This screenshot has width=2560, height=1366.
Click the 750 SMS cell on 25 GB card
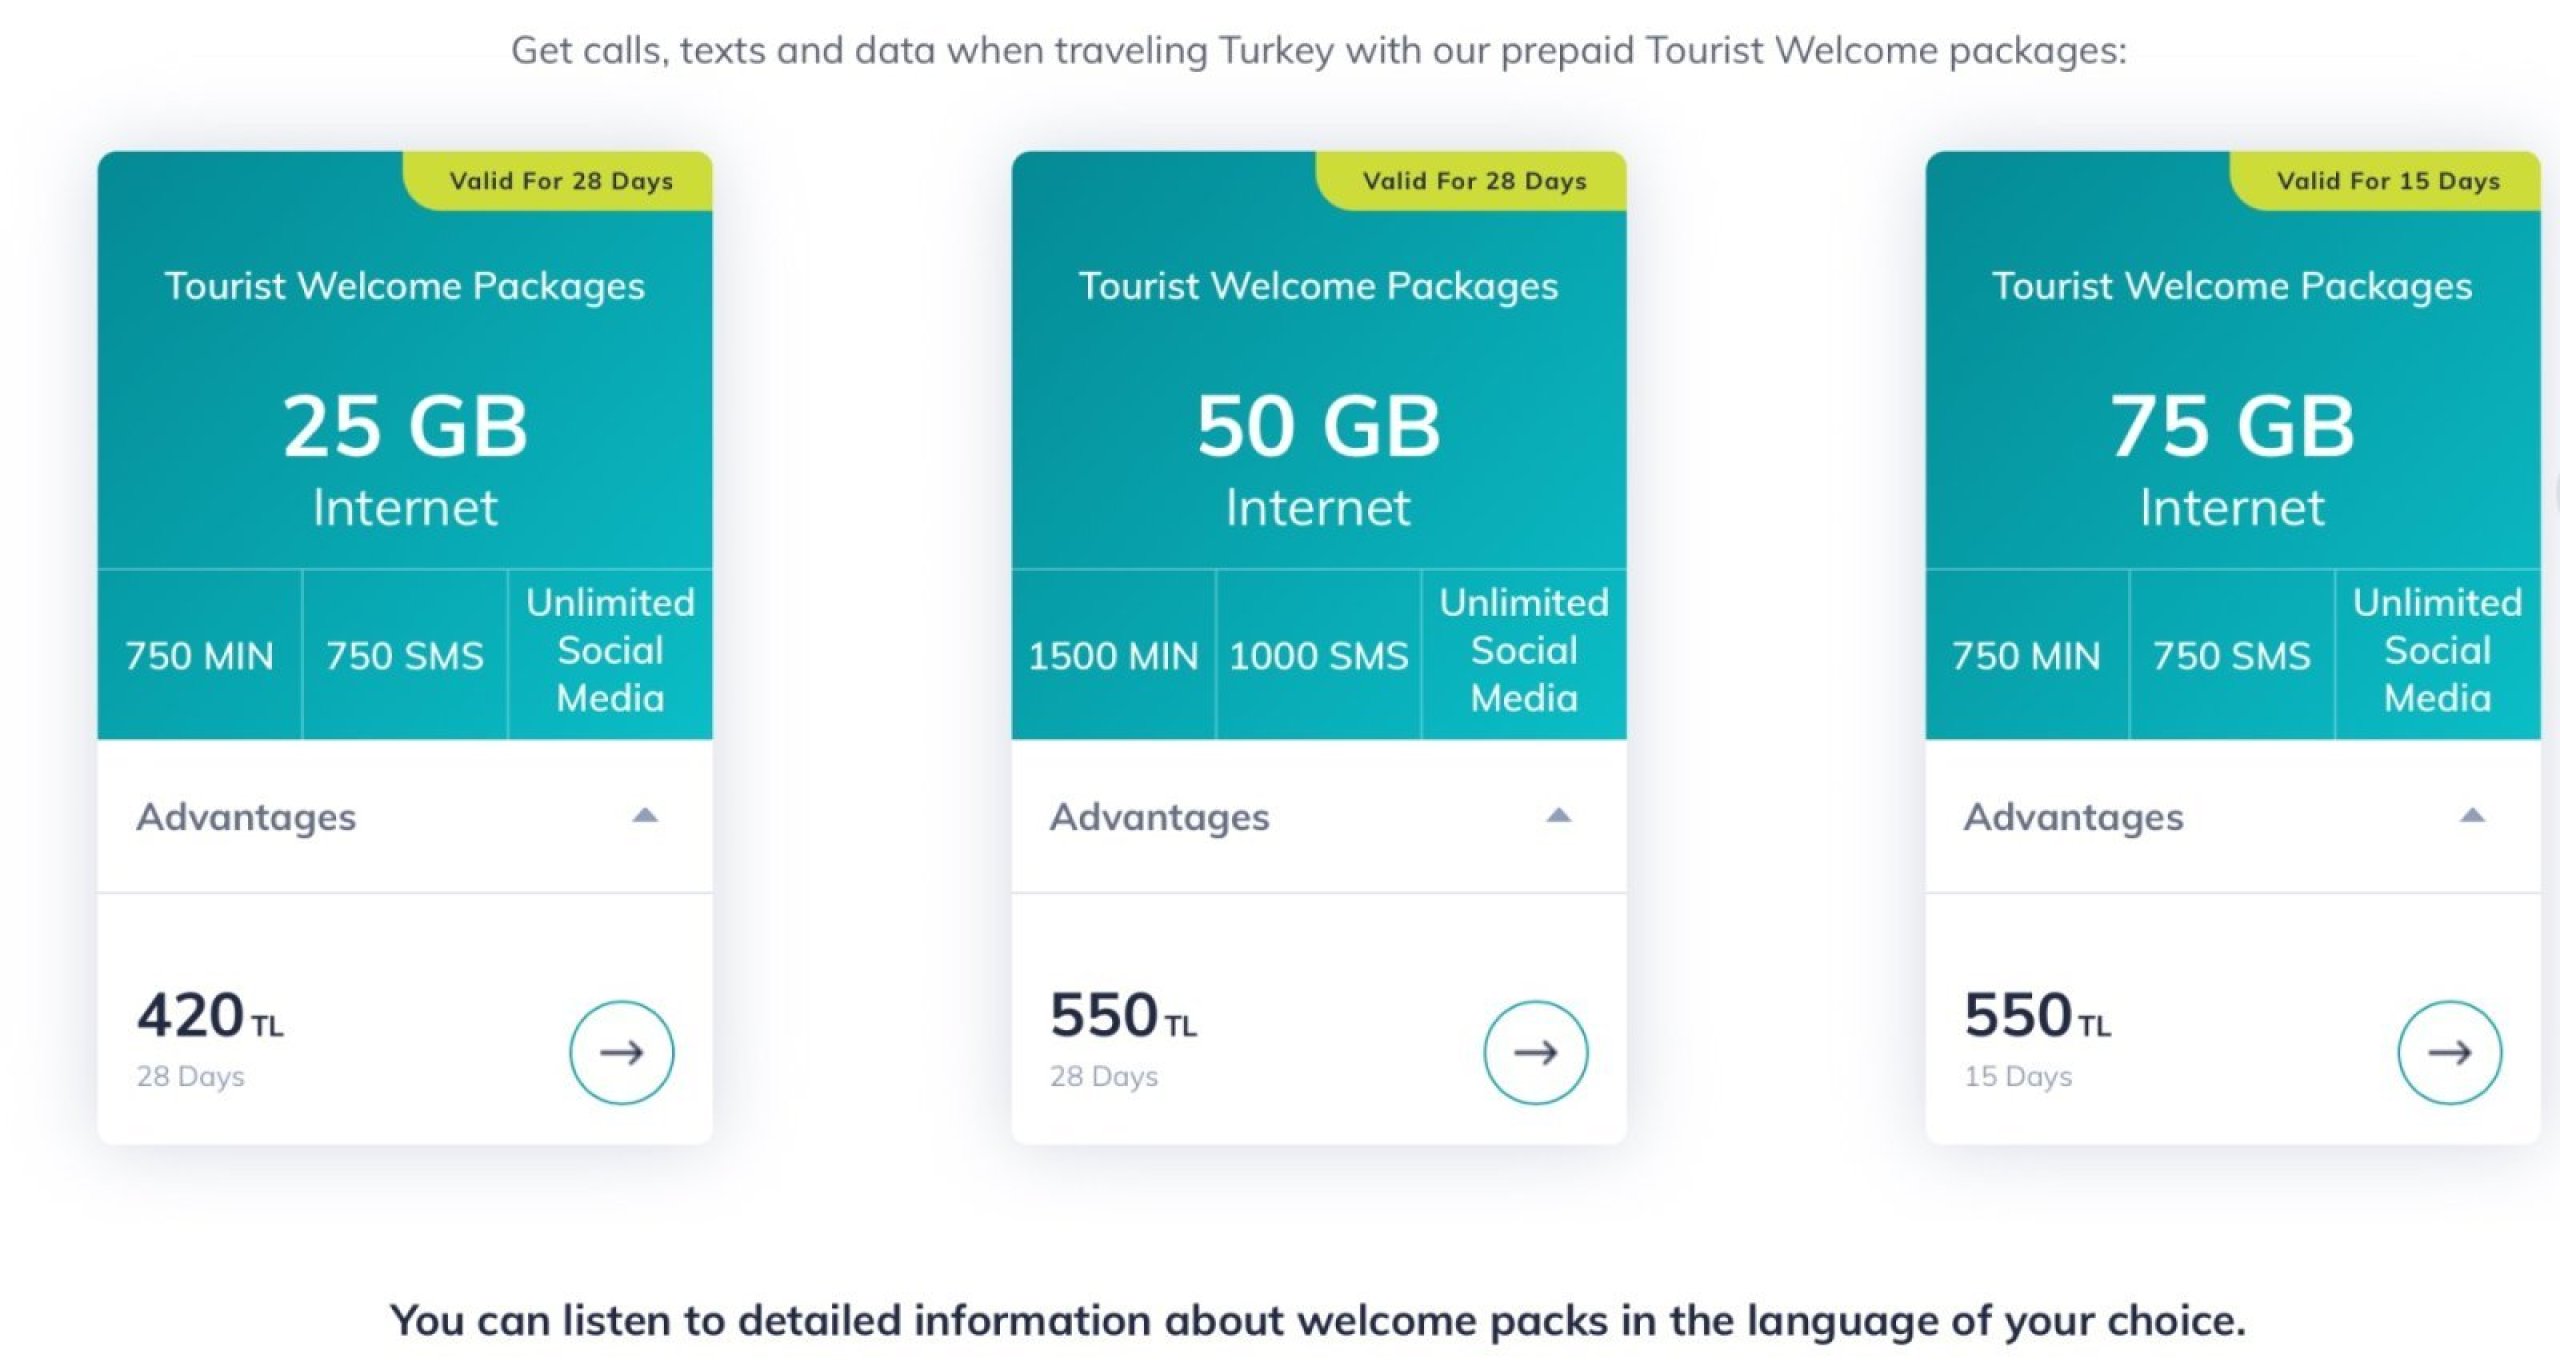pyautogui.click(x=405, y=656)
